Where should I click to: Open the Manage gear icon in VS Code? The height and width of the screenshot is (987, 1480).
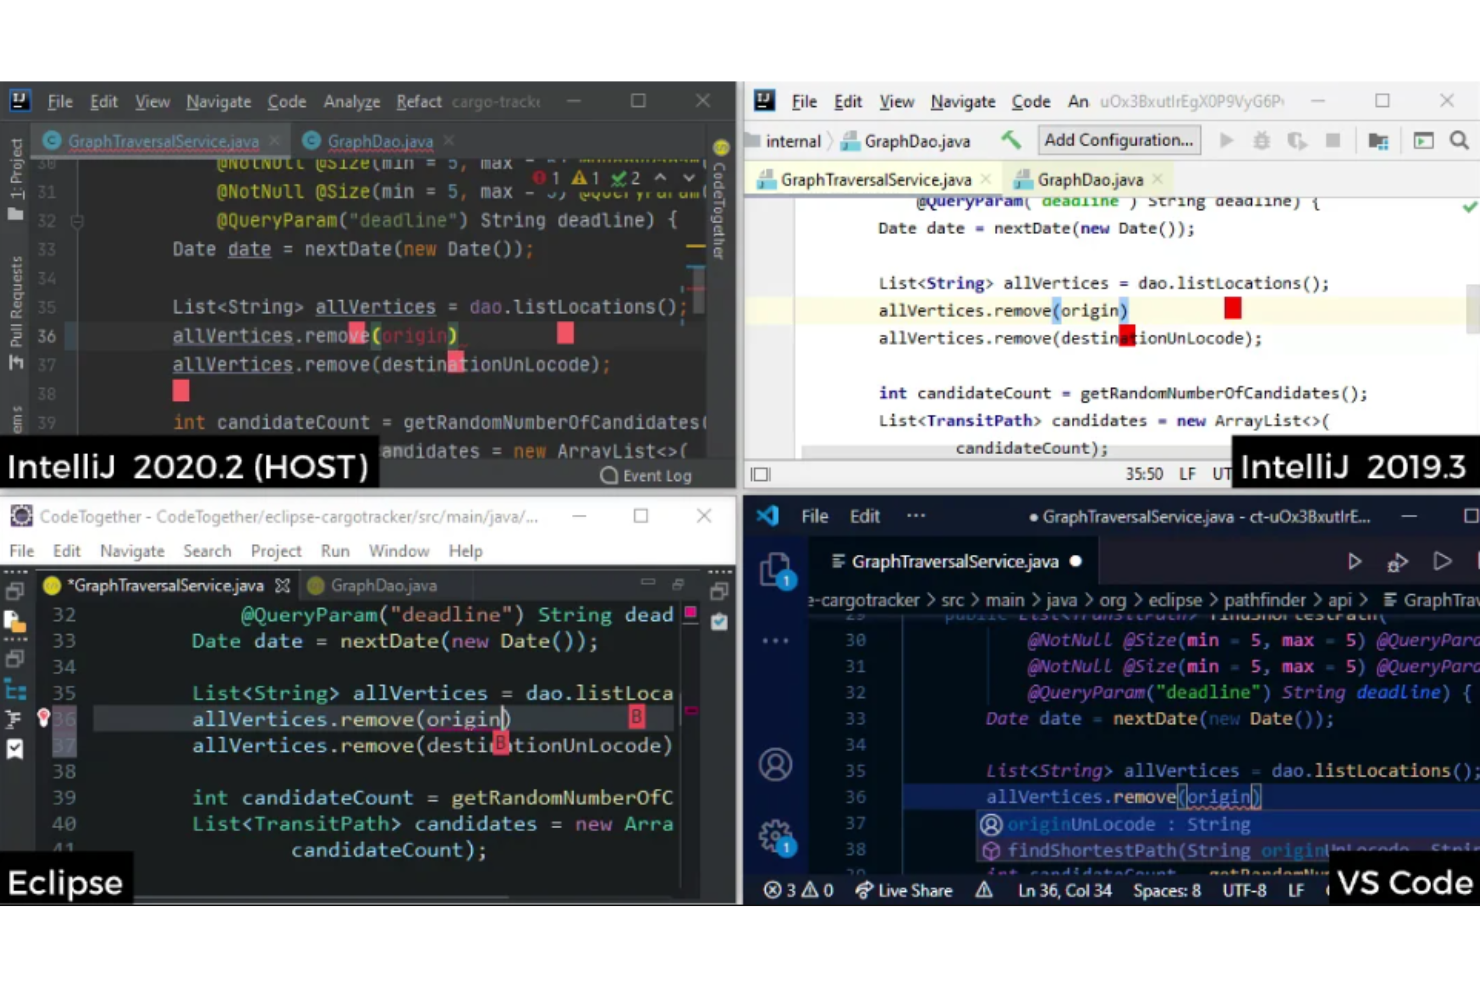pos(775,836)
